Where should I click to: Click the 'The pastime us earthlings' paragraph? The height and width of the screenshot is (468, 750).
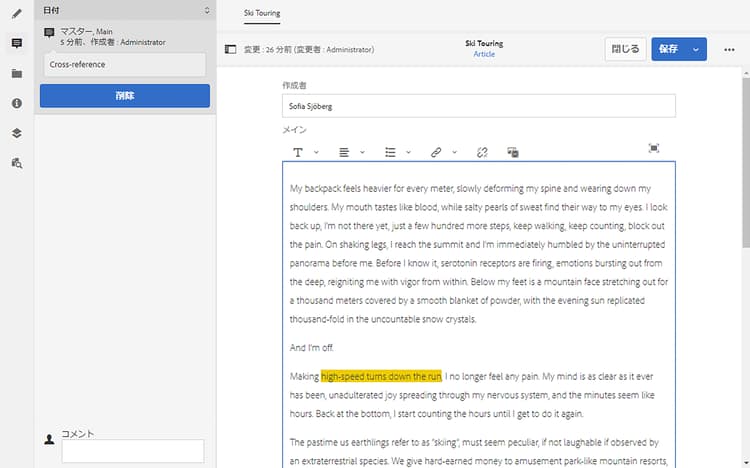tap(478, 452)
